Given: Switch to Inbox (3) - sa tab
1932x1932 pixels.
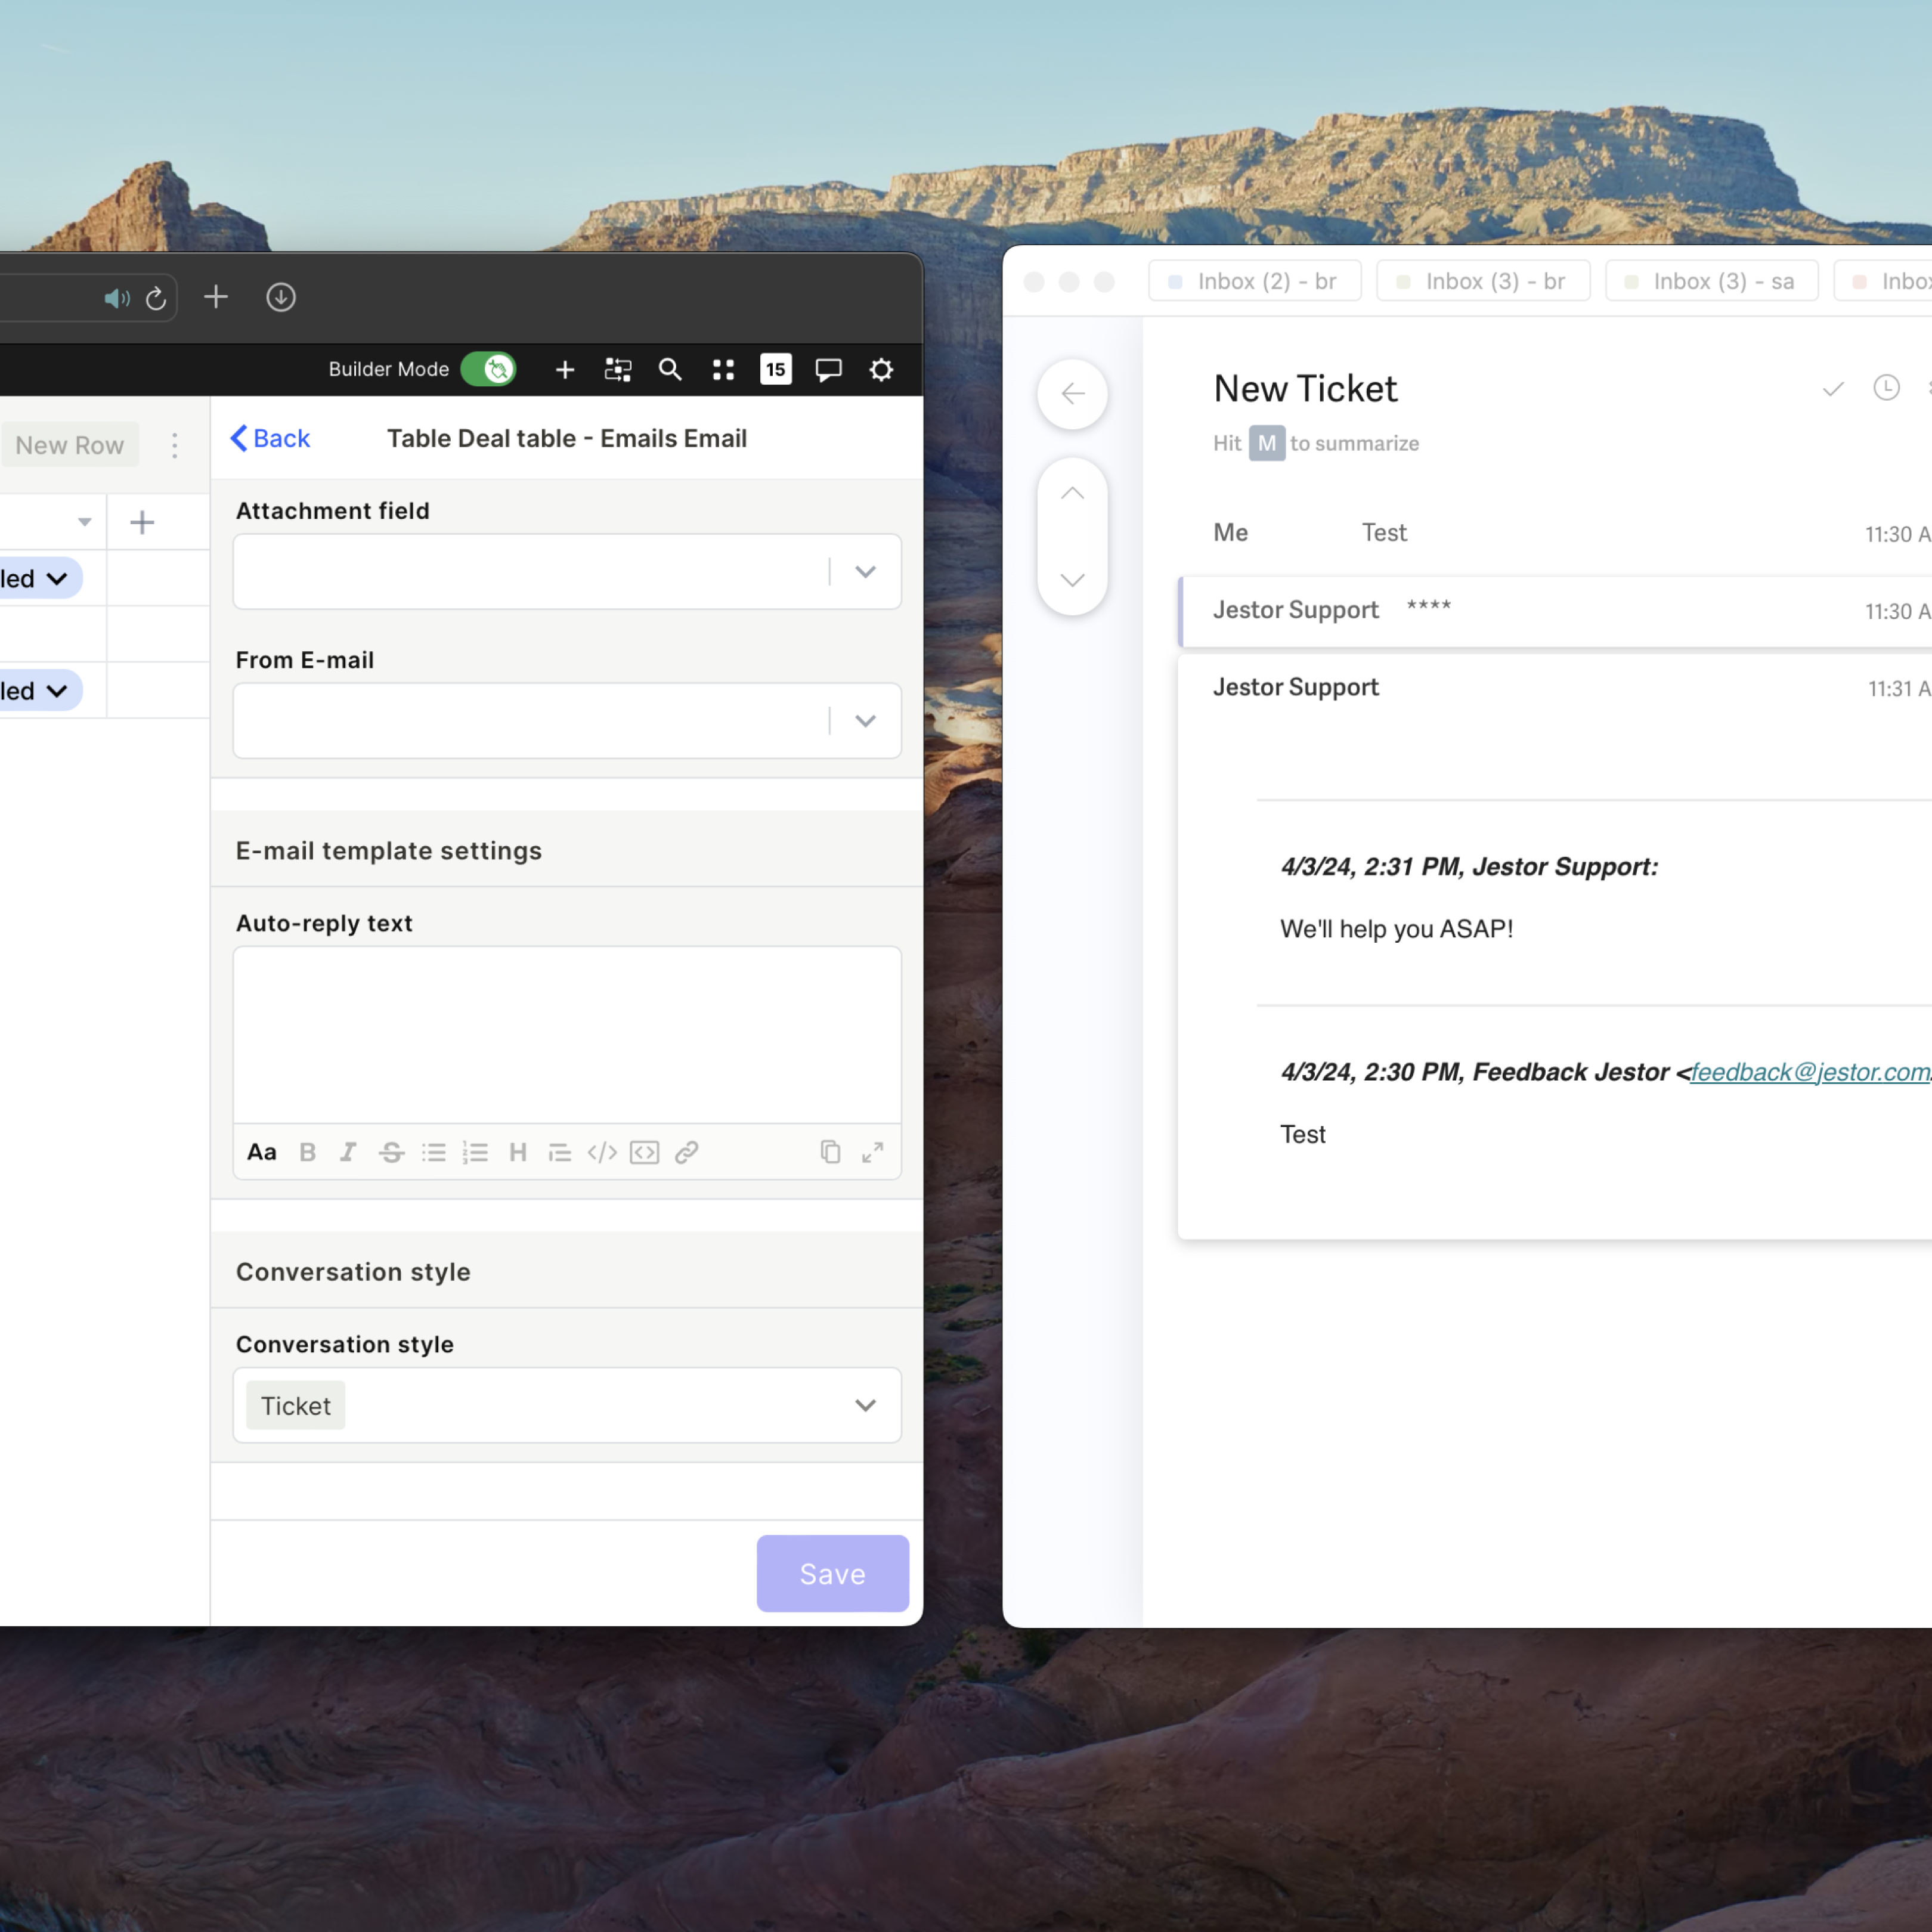Looking at the screenshot, I should pos(1711,281).
